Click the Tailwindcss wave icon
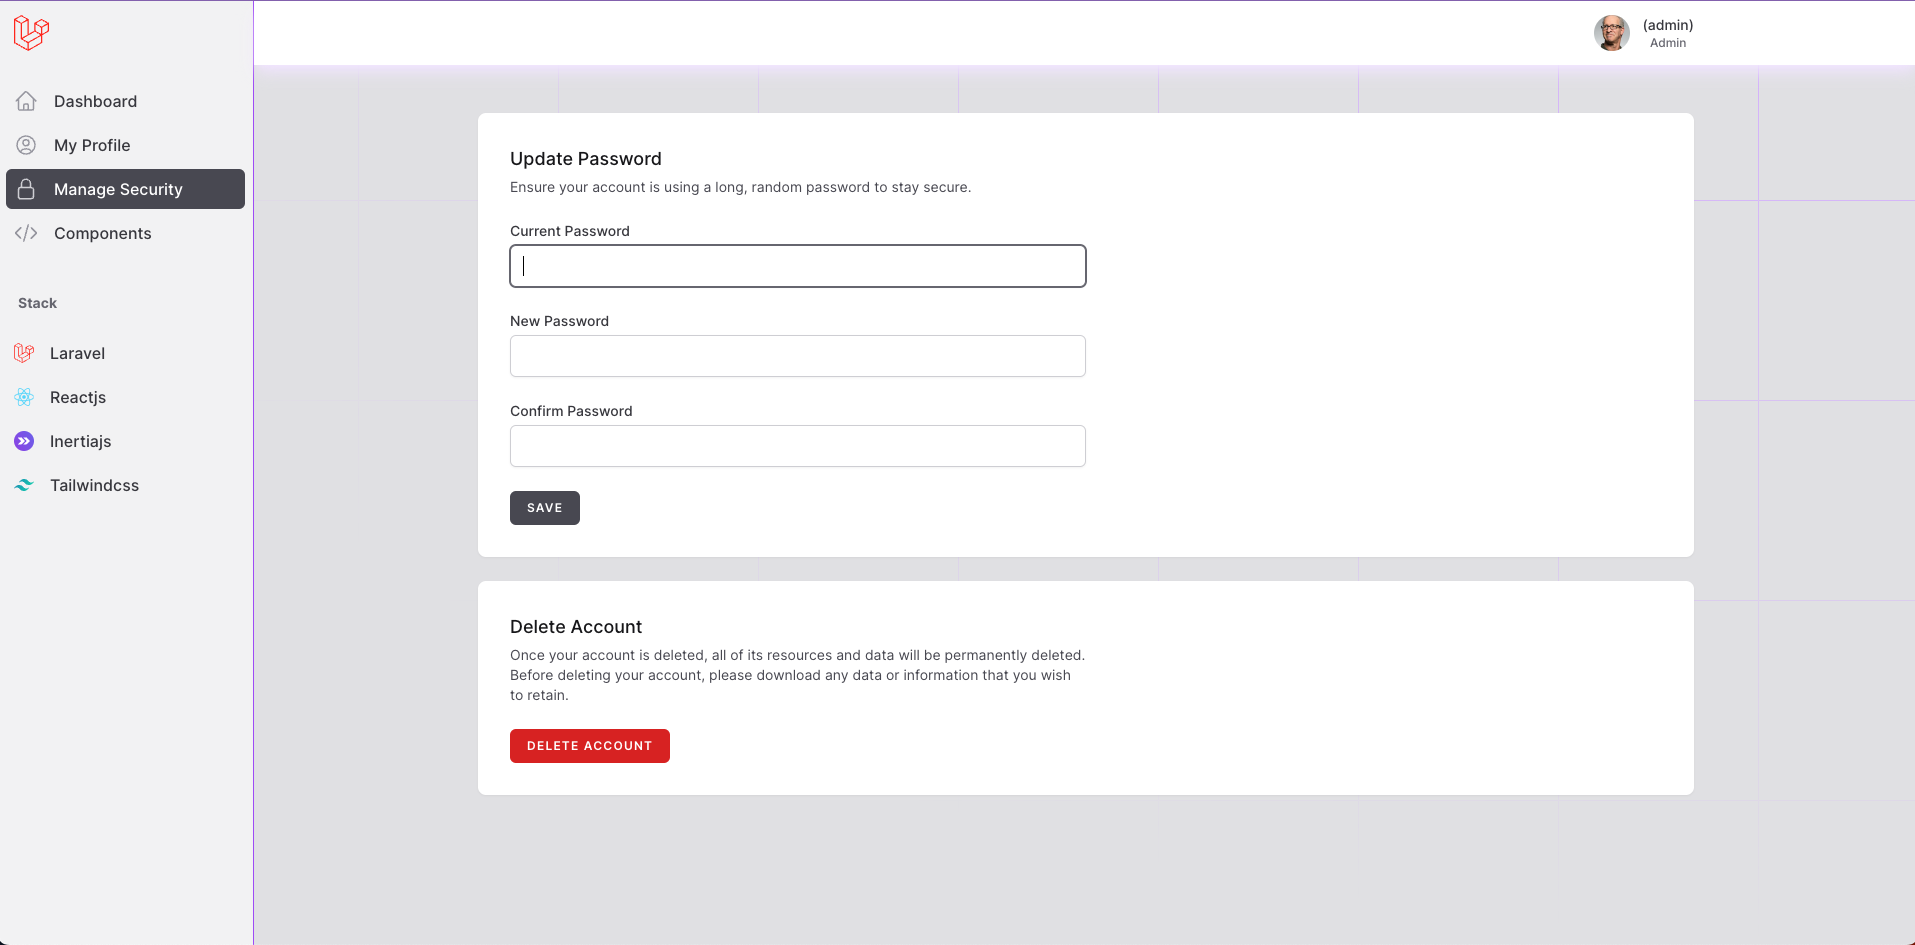This screenshot has width=1915, height=945. (x=24, y=485)
